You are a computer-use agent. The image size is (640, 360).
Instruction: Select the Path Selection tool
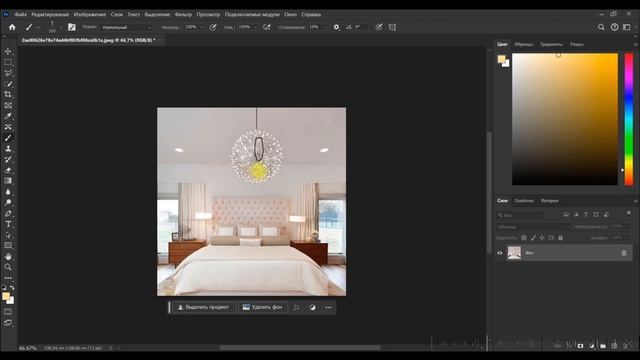[8, 235]
